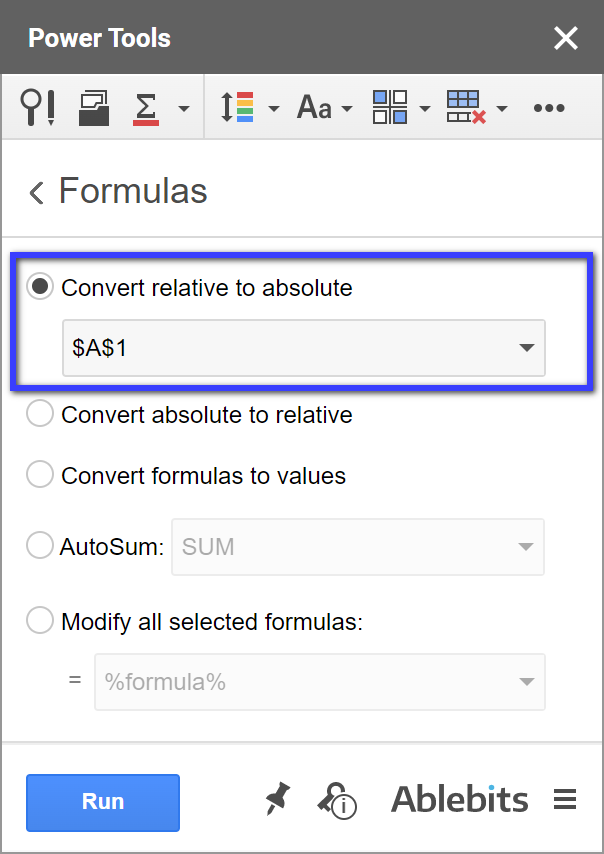Choose Convert formulas to values
The height and width of the screenshot is (854, 604).
tap(39, 475)
